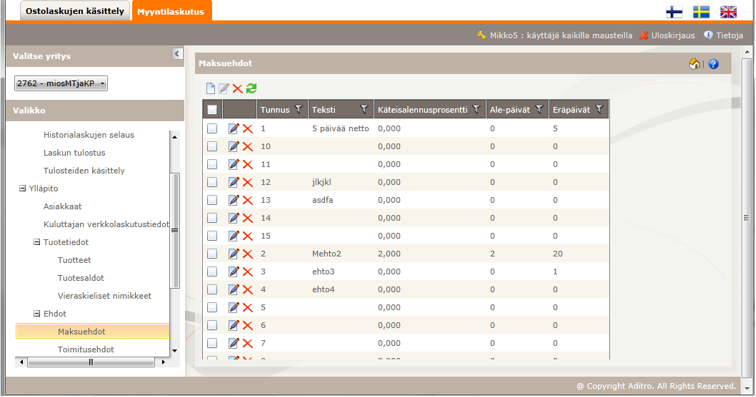
Task: Open filter on Tunnus column
Action: pyautogui.click(x=298, y=110)
